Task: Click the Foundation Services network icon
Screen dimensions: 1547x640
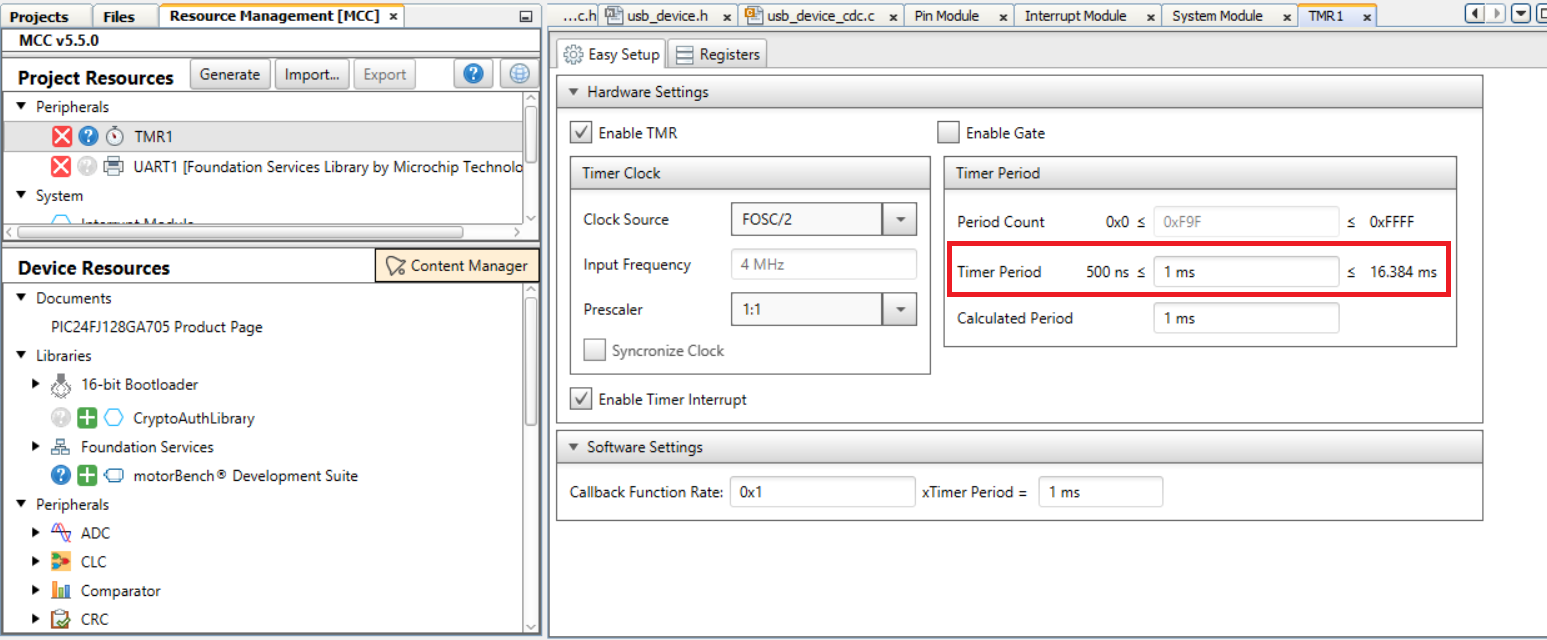Action: tap(61, 447)
